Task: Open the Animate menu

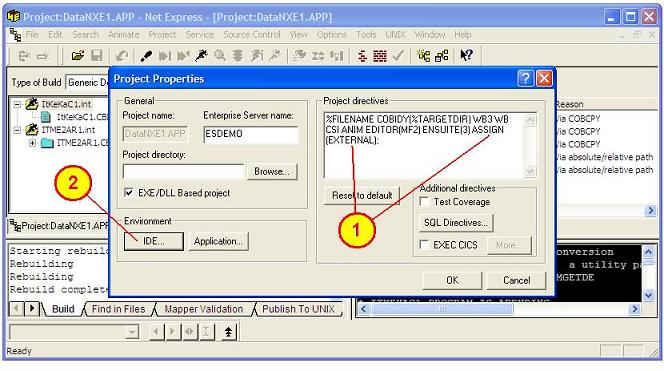Action: (x=124, y=35)
